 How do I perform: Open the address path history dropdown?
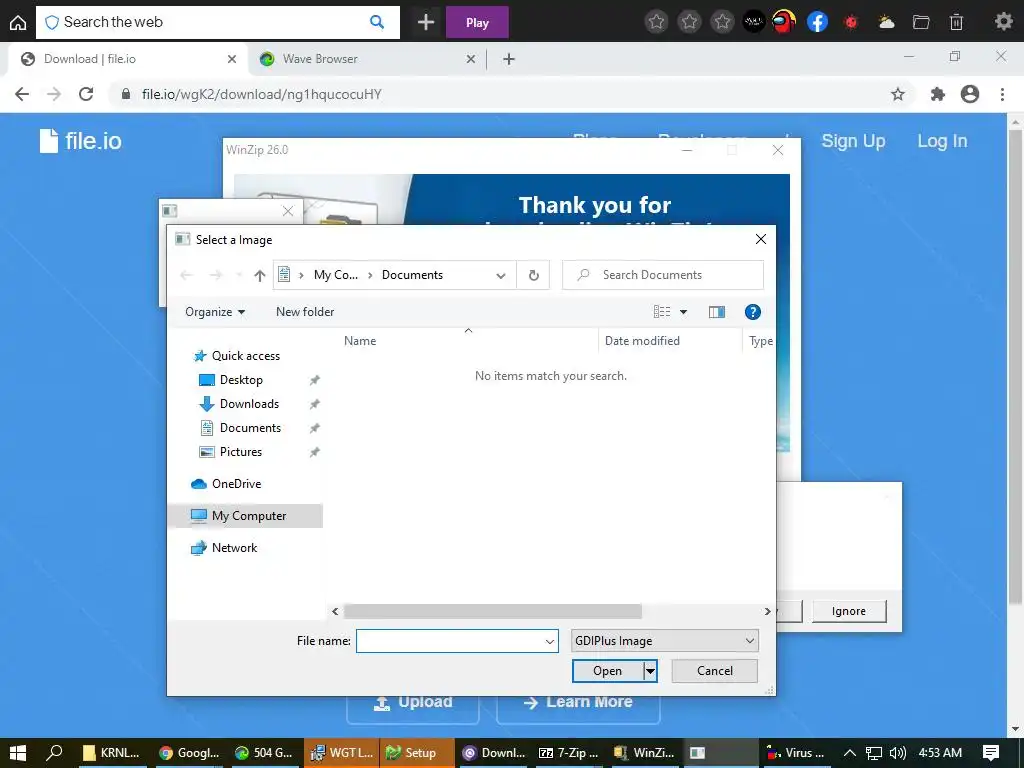tap(501, 276)
